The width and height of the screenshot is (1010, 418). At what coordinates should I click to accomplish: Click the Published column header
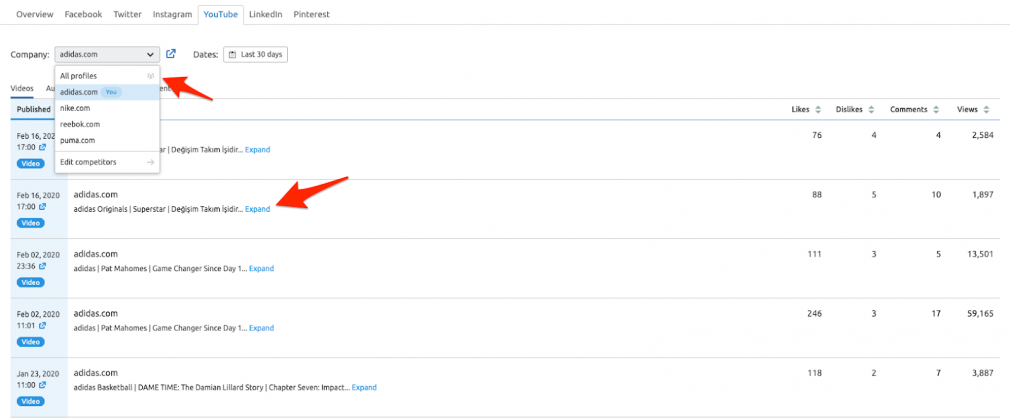33,109
